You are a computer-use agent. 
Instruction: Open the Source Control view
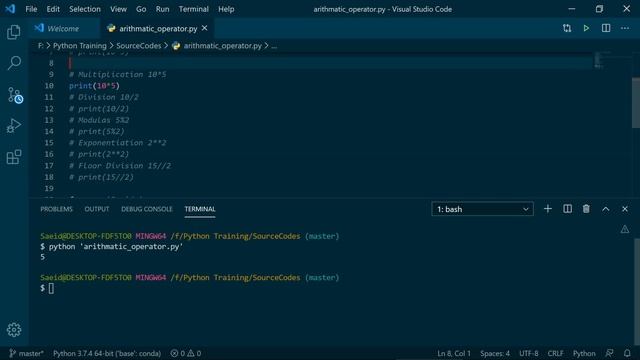(x=15, y=95)
